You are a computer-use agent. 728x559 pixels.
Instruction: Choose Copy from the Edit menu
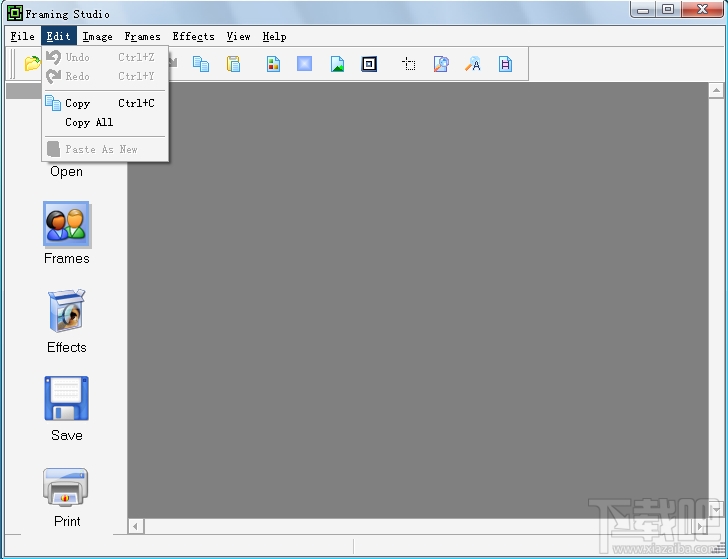105,104
